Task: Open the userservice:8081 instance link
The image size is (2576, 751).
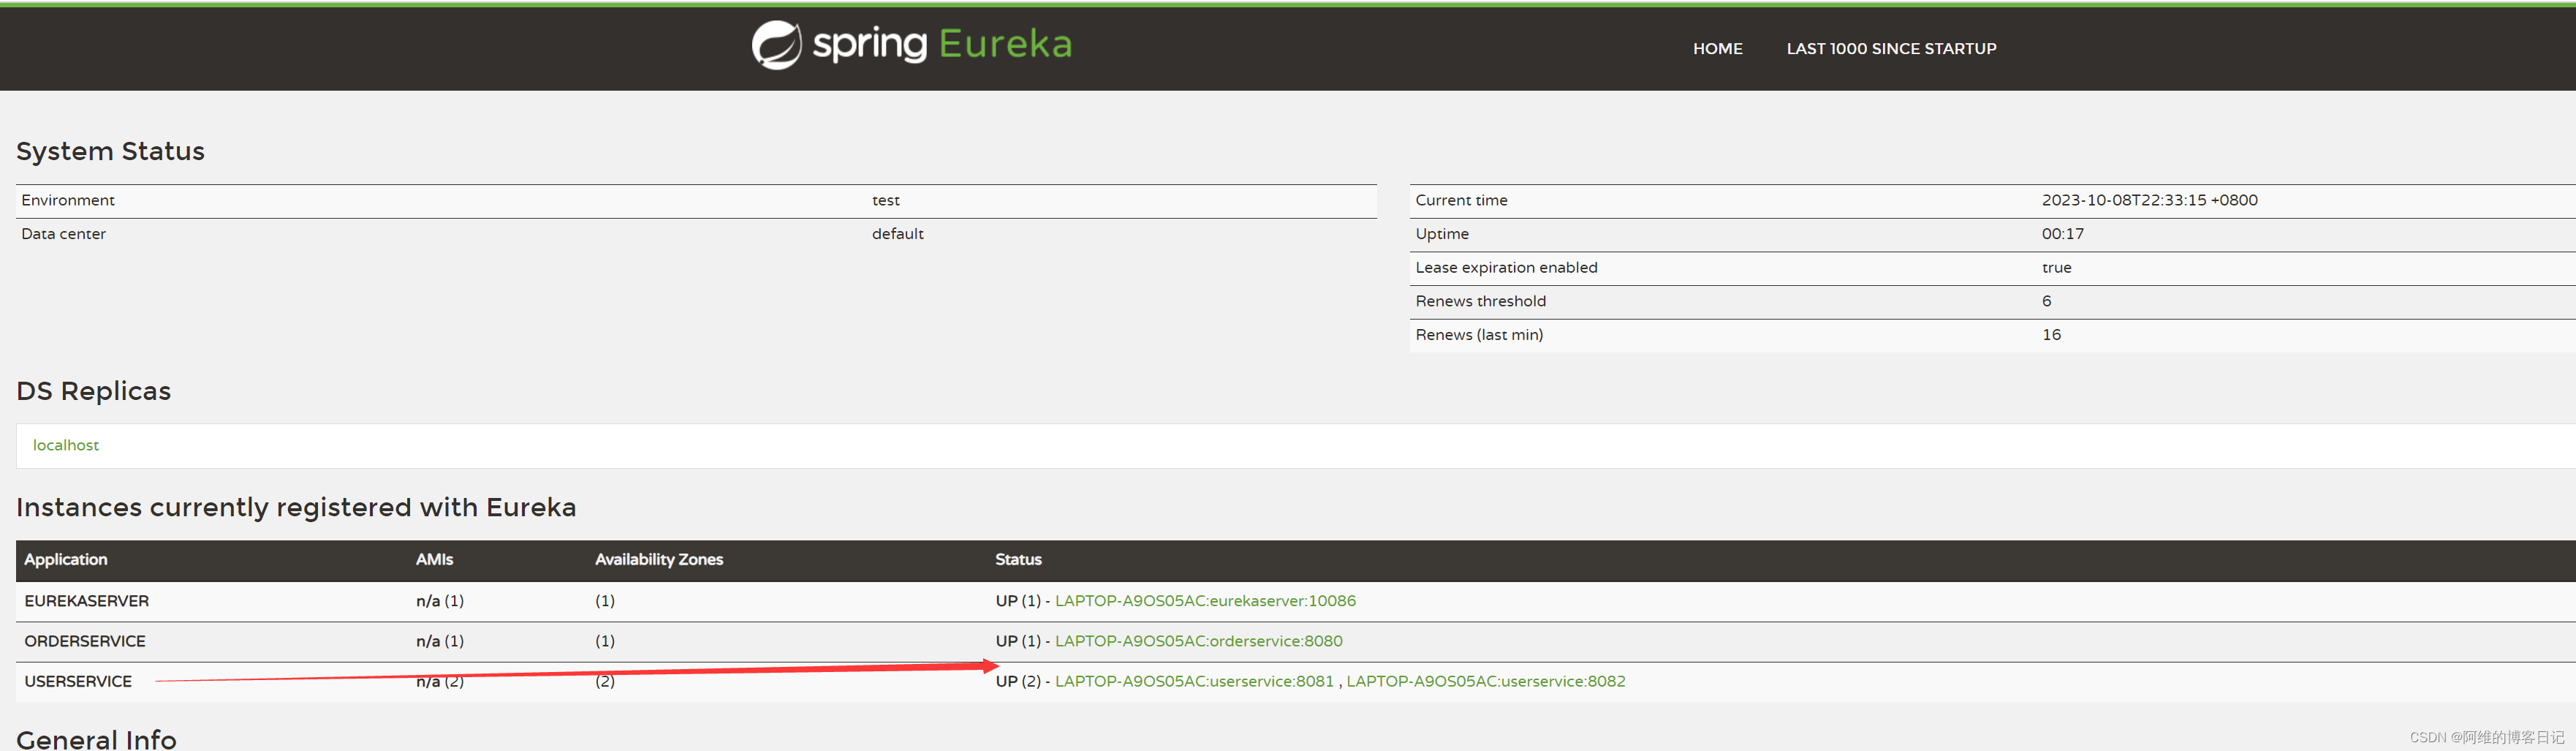Action: pos(1194,681)
